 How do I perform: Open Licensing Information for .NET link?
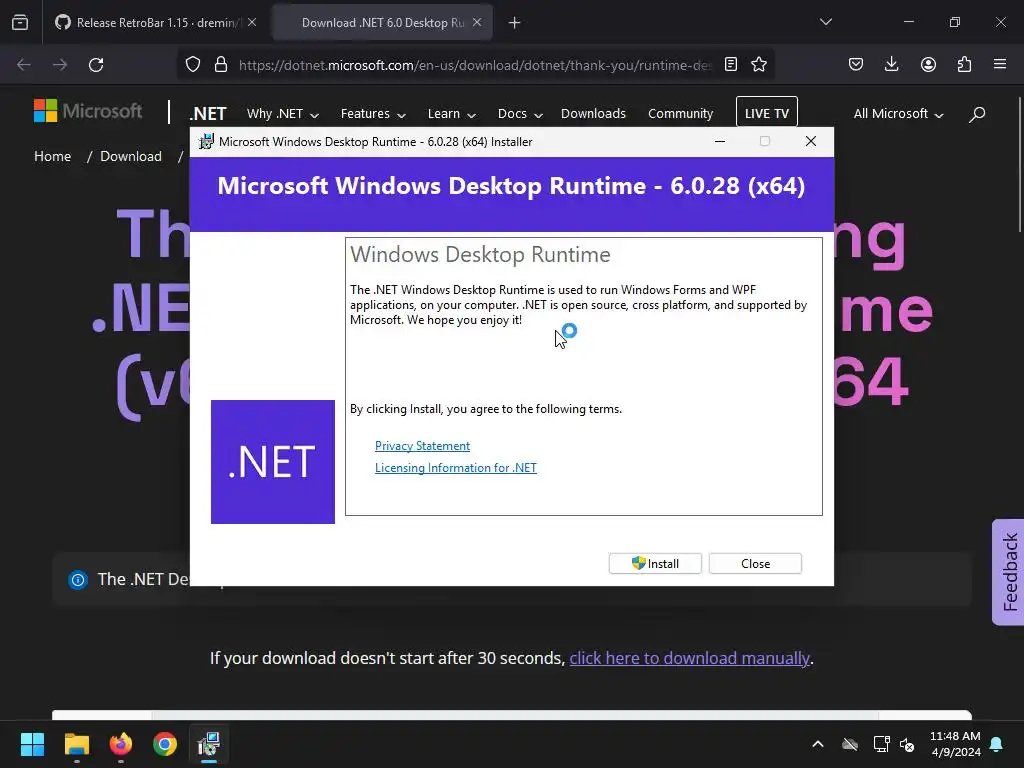pos(456,468)
